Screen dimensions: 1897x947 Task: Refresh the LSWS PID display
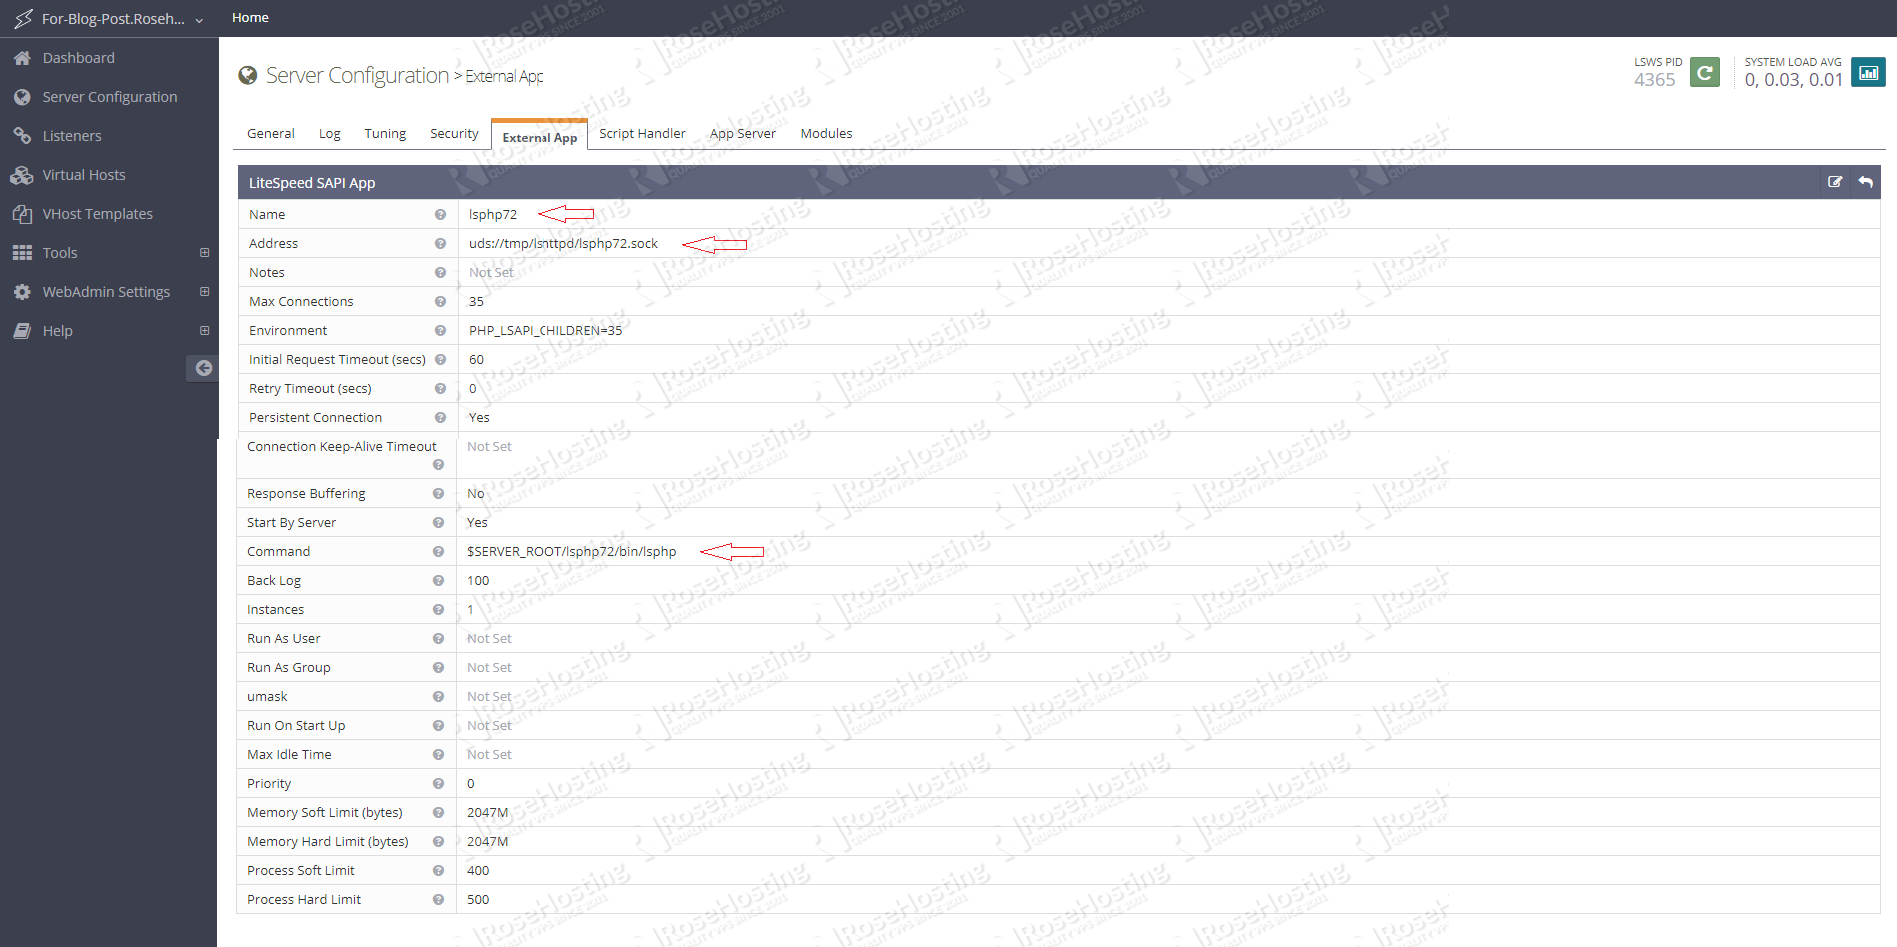point(1705,72)
